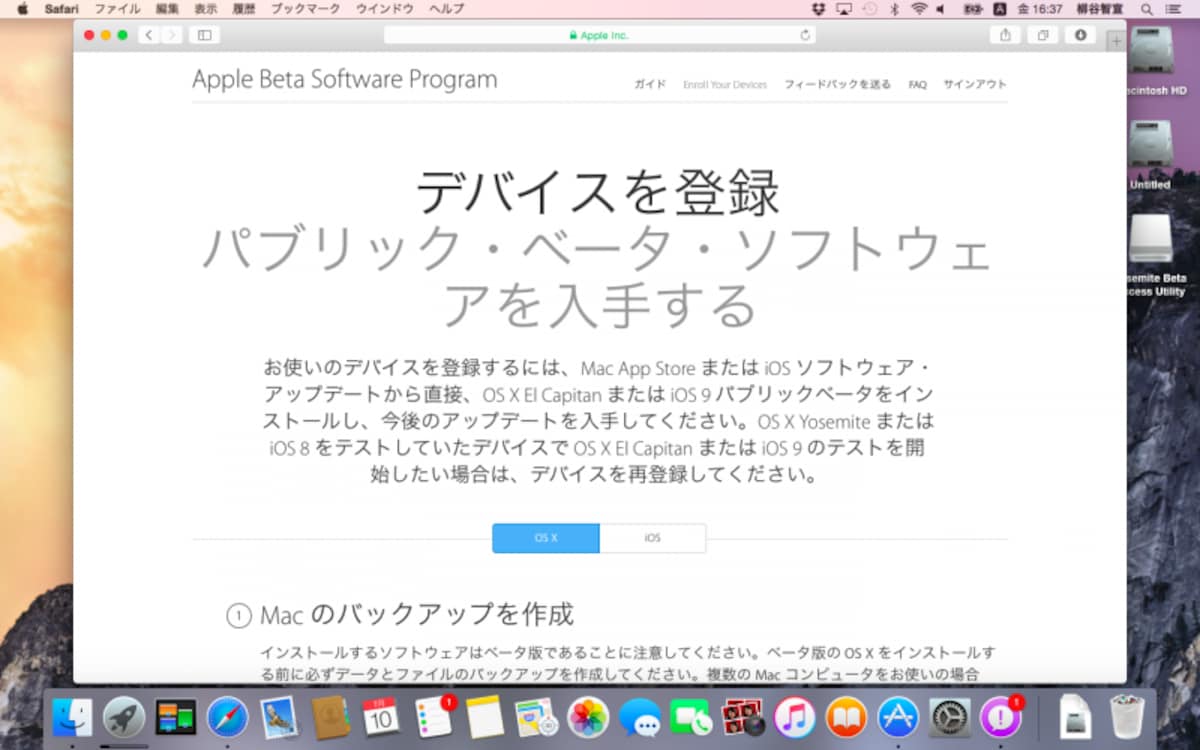Go forward with Safari's forward arrow

point(172,35)
